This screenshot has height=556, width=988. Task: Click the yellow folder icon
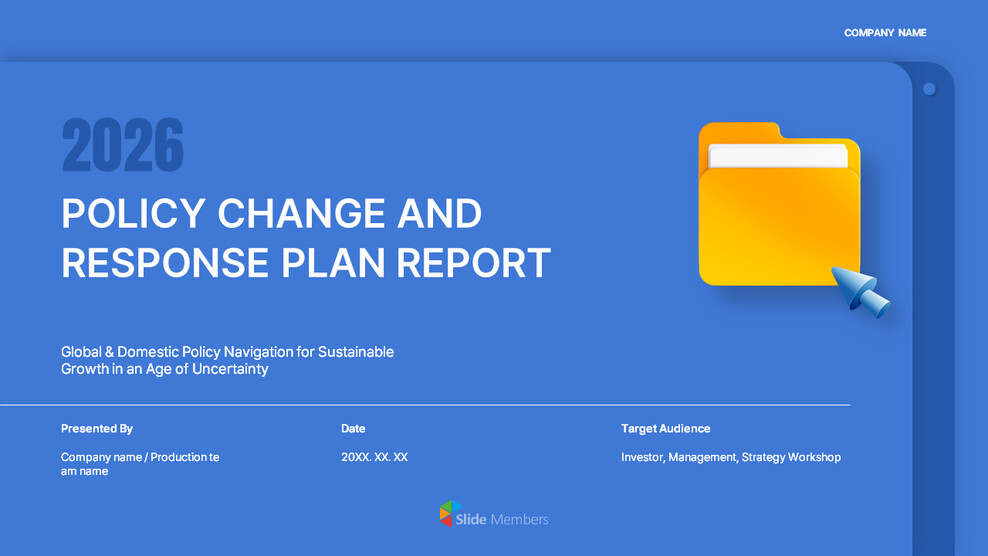(x=779, y=204)
